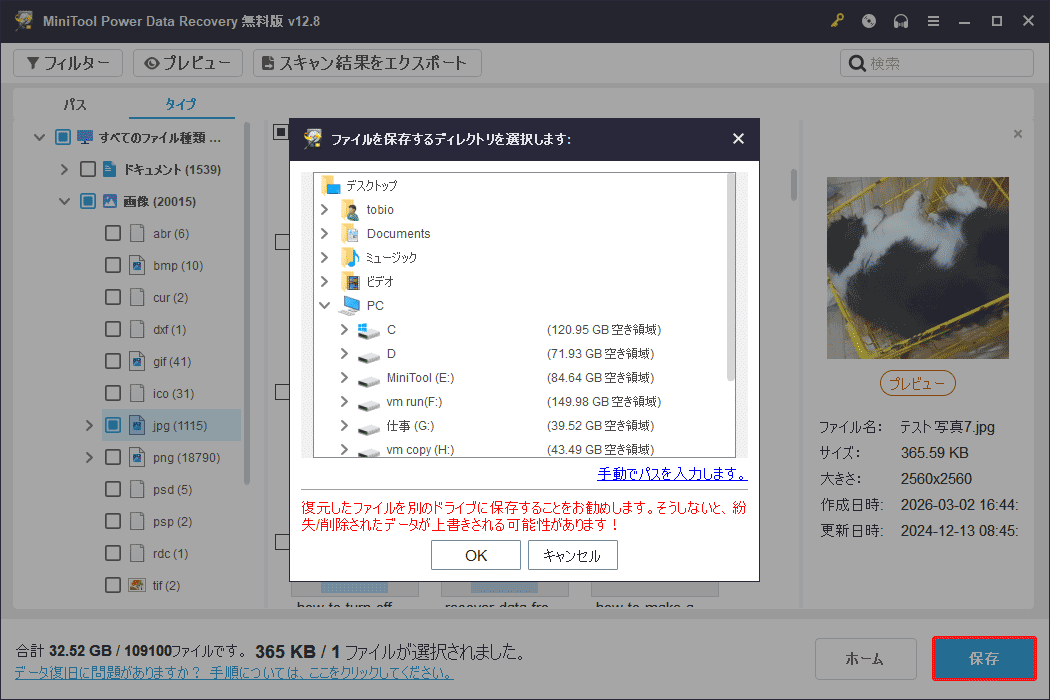Check the abr (6) checkbox
Screen dimensions: 1050x700
click(x=113, y=233)
